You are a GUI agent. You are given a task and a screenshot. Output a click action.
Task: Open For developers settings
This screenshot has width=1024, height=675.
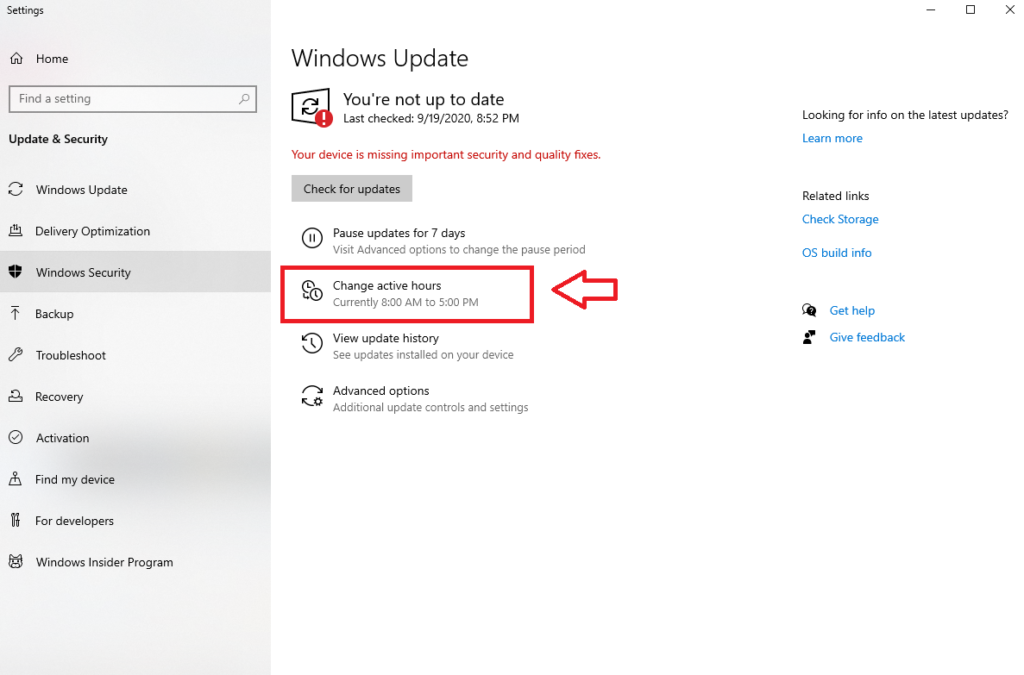click(135, 520)
